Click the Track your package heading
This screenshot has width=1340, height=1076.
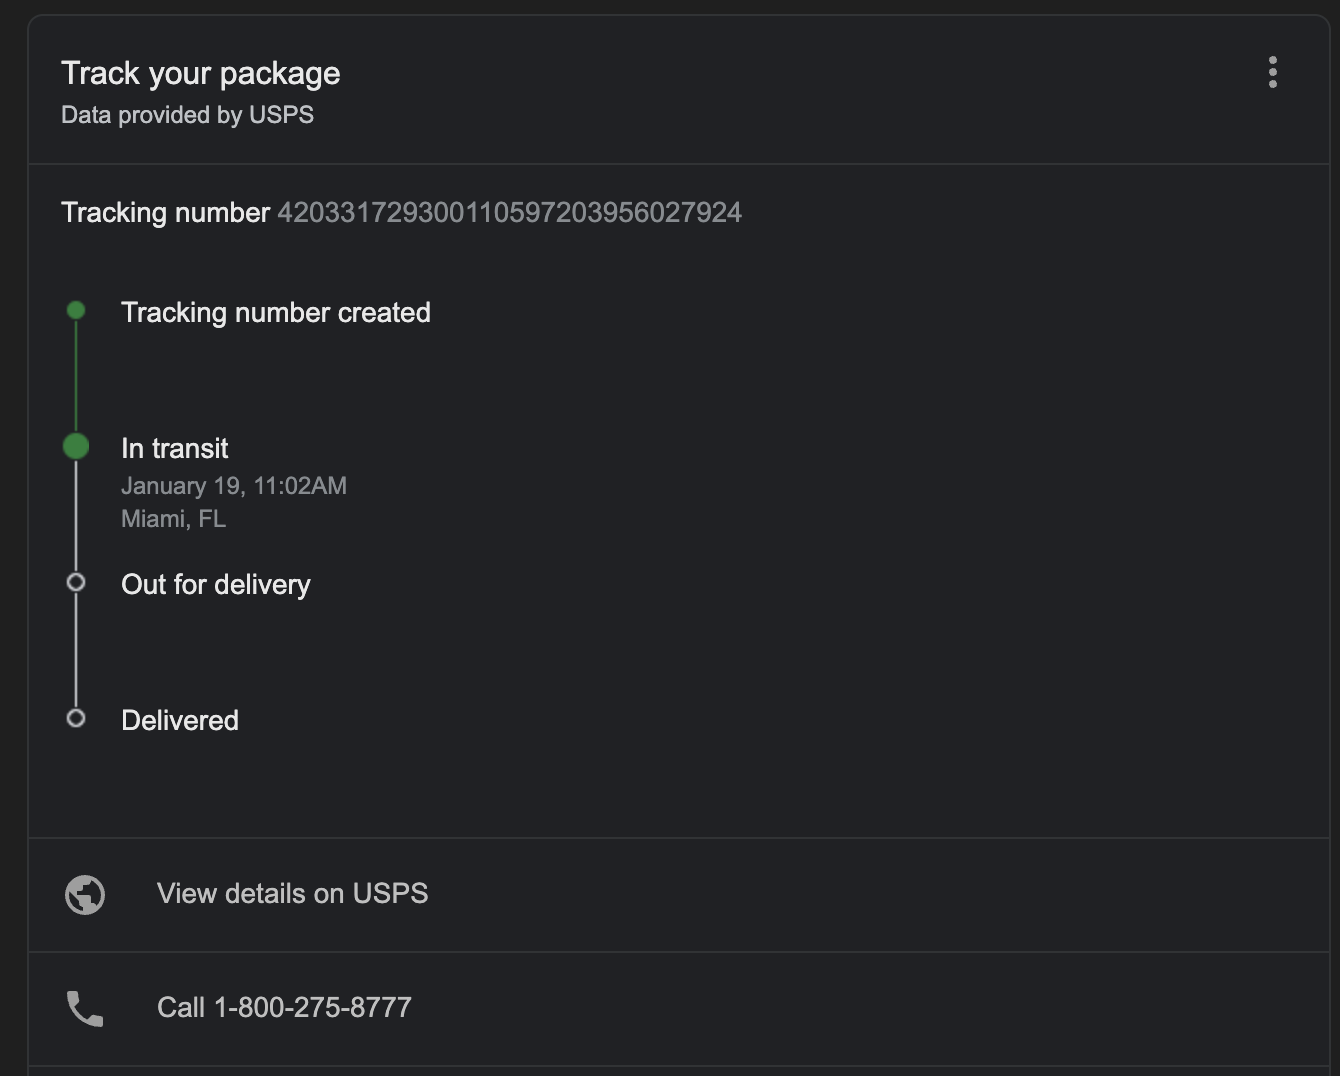click(x=201, y=73)
